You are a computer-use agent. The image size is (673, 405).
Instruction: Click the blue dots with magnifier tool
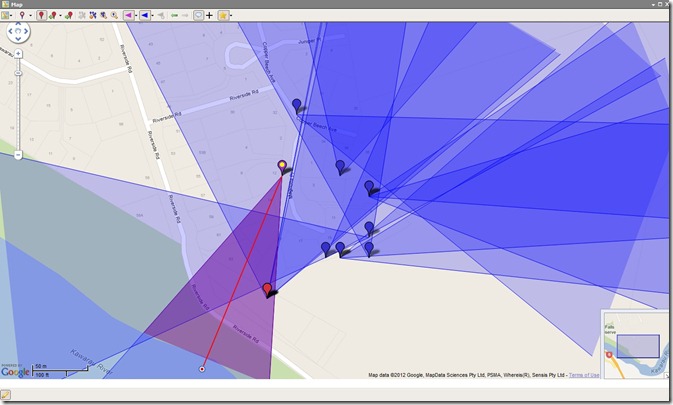click(x=103, y=15)
